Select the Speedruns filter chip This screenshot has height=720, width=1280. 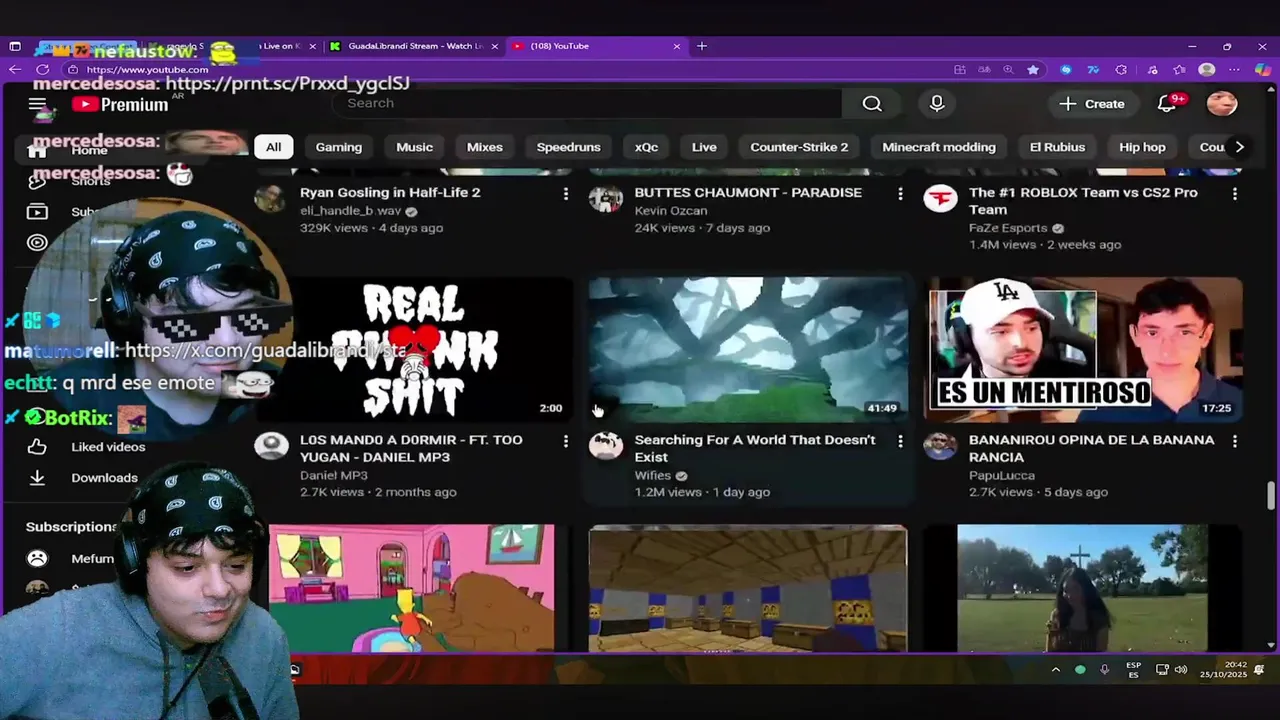(x=568, y=147)
